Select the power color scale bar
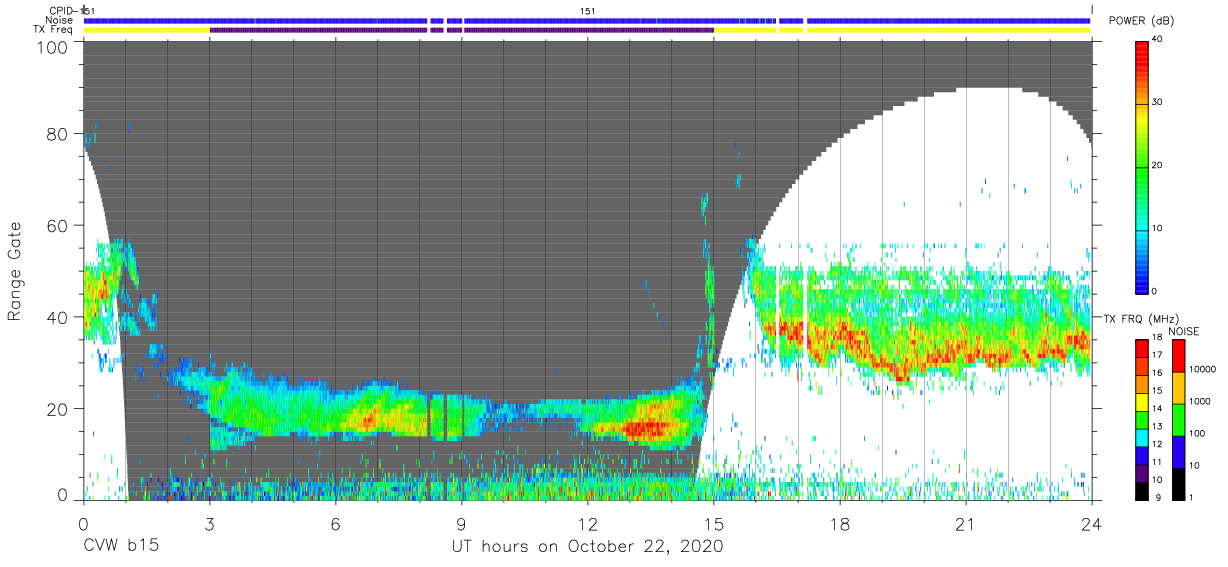1228x567 pixels. point(1142,166)
